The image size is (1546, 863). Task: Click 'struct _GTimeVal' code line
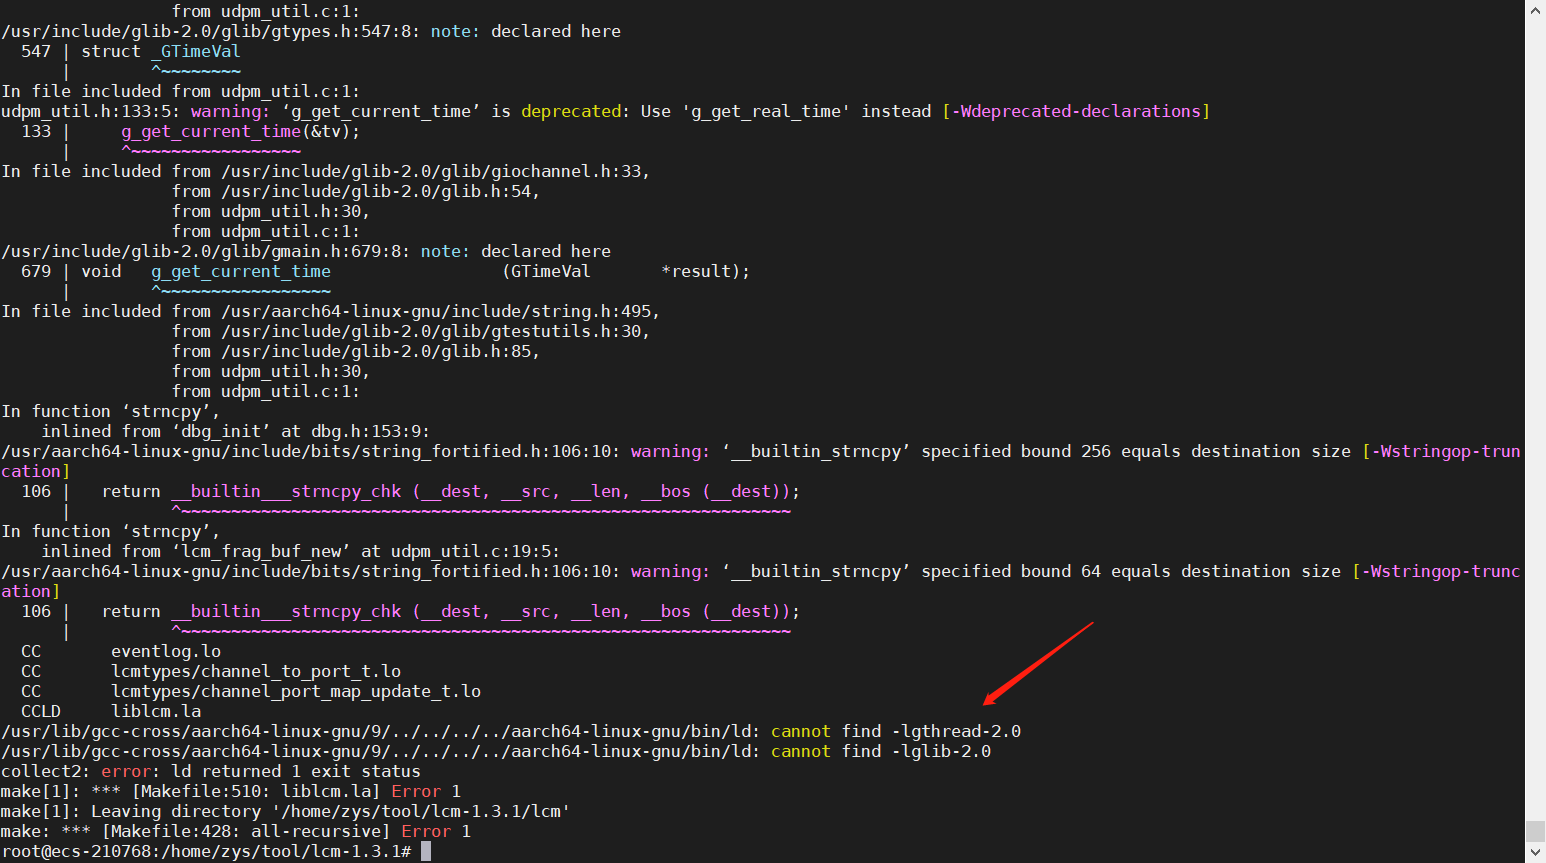[x=161, y=51]
